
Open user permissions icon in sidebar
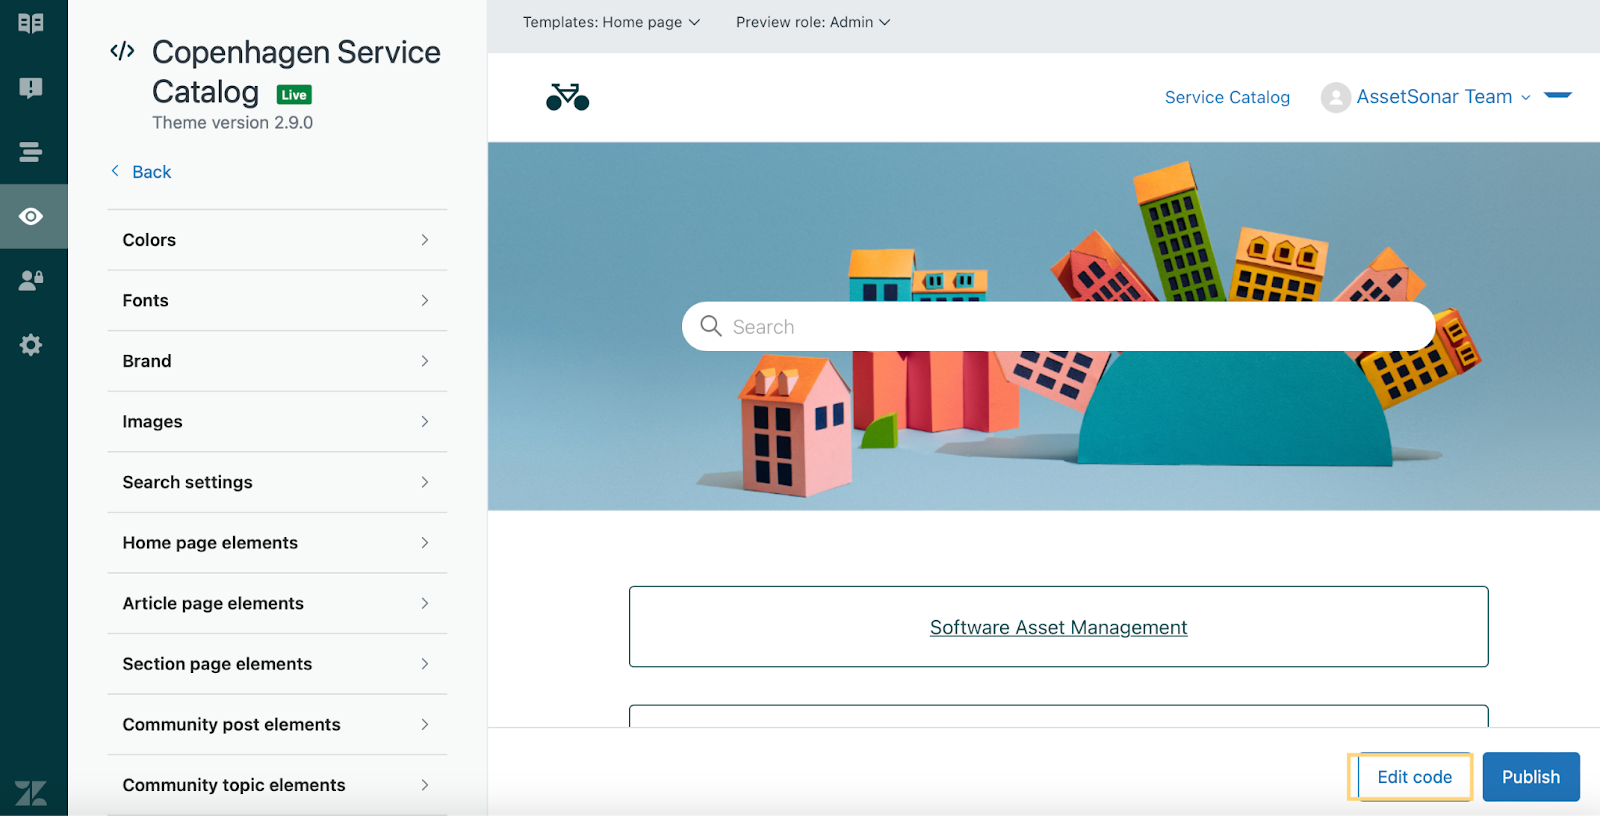pyautogui.click(x=31, y=280)
